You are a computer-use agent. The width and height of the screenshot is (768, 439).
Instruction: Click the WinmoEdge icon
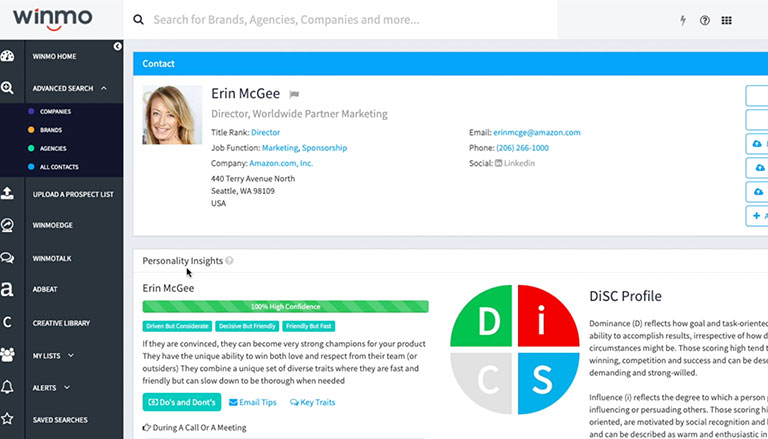(7, 225)
